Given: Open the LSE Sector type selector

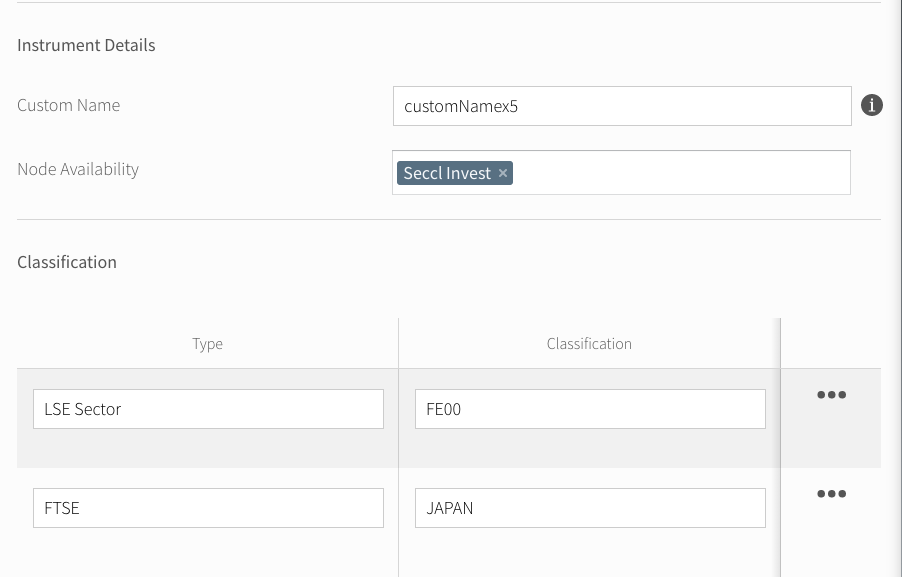Looking at the screenshot, I should pos(208,408).
